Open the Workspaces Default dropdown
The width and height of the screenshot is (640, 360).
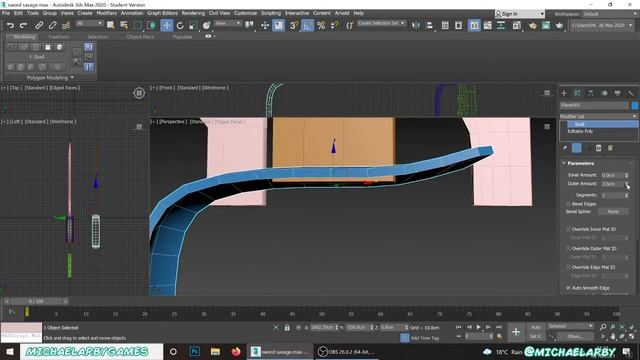click(x=610, y=14)
